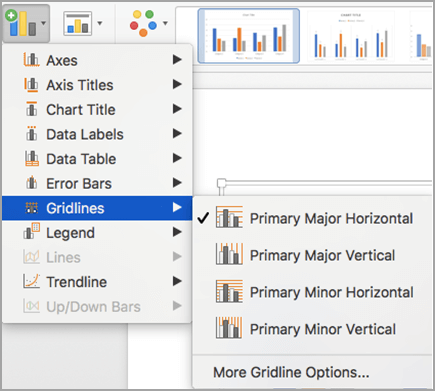Click the Primary Minor Vertical gridline icon
The height and width of the screenshot is (391, 435).
click(x=229, y=328)
